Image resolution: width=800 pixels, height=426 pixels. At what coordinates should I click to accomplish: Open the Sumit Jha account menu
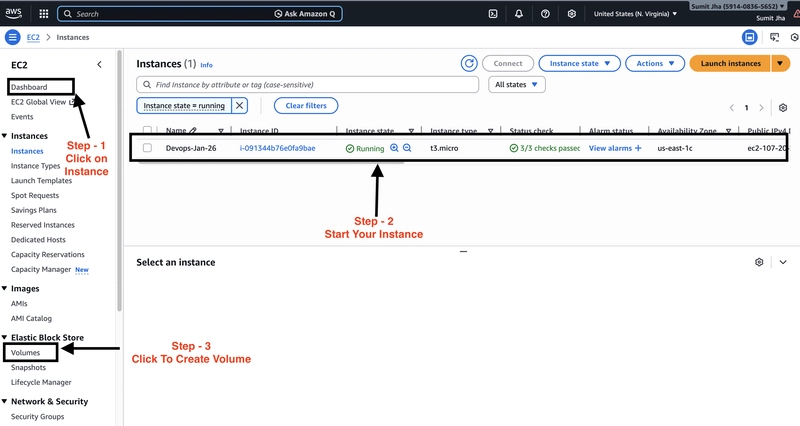(738, 7)
